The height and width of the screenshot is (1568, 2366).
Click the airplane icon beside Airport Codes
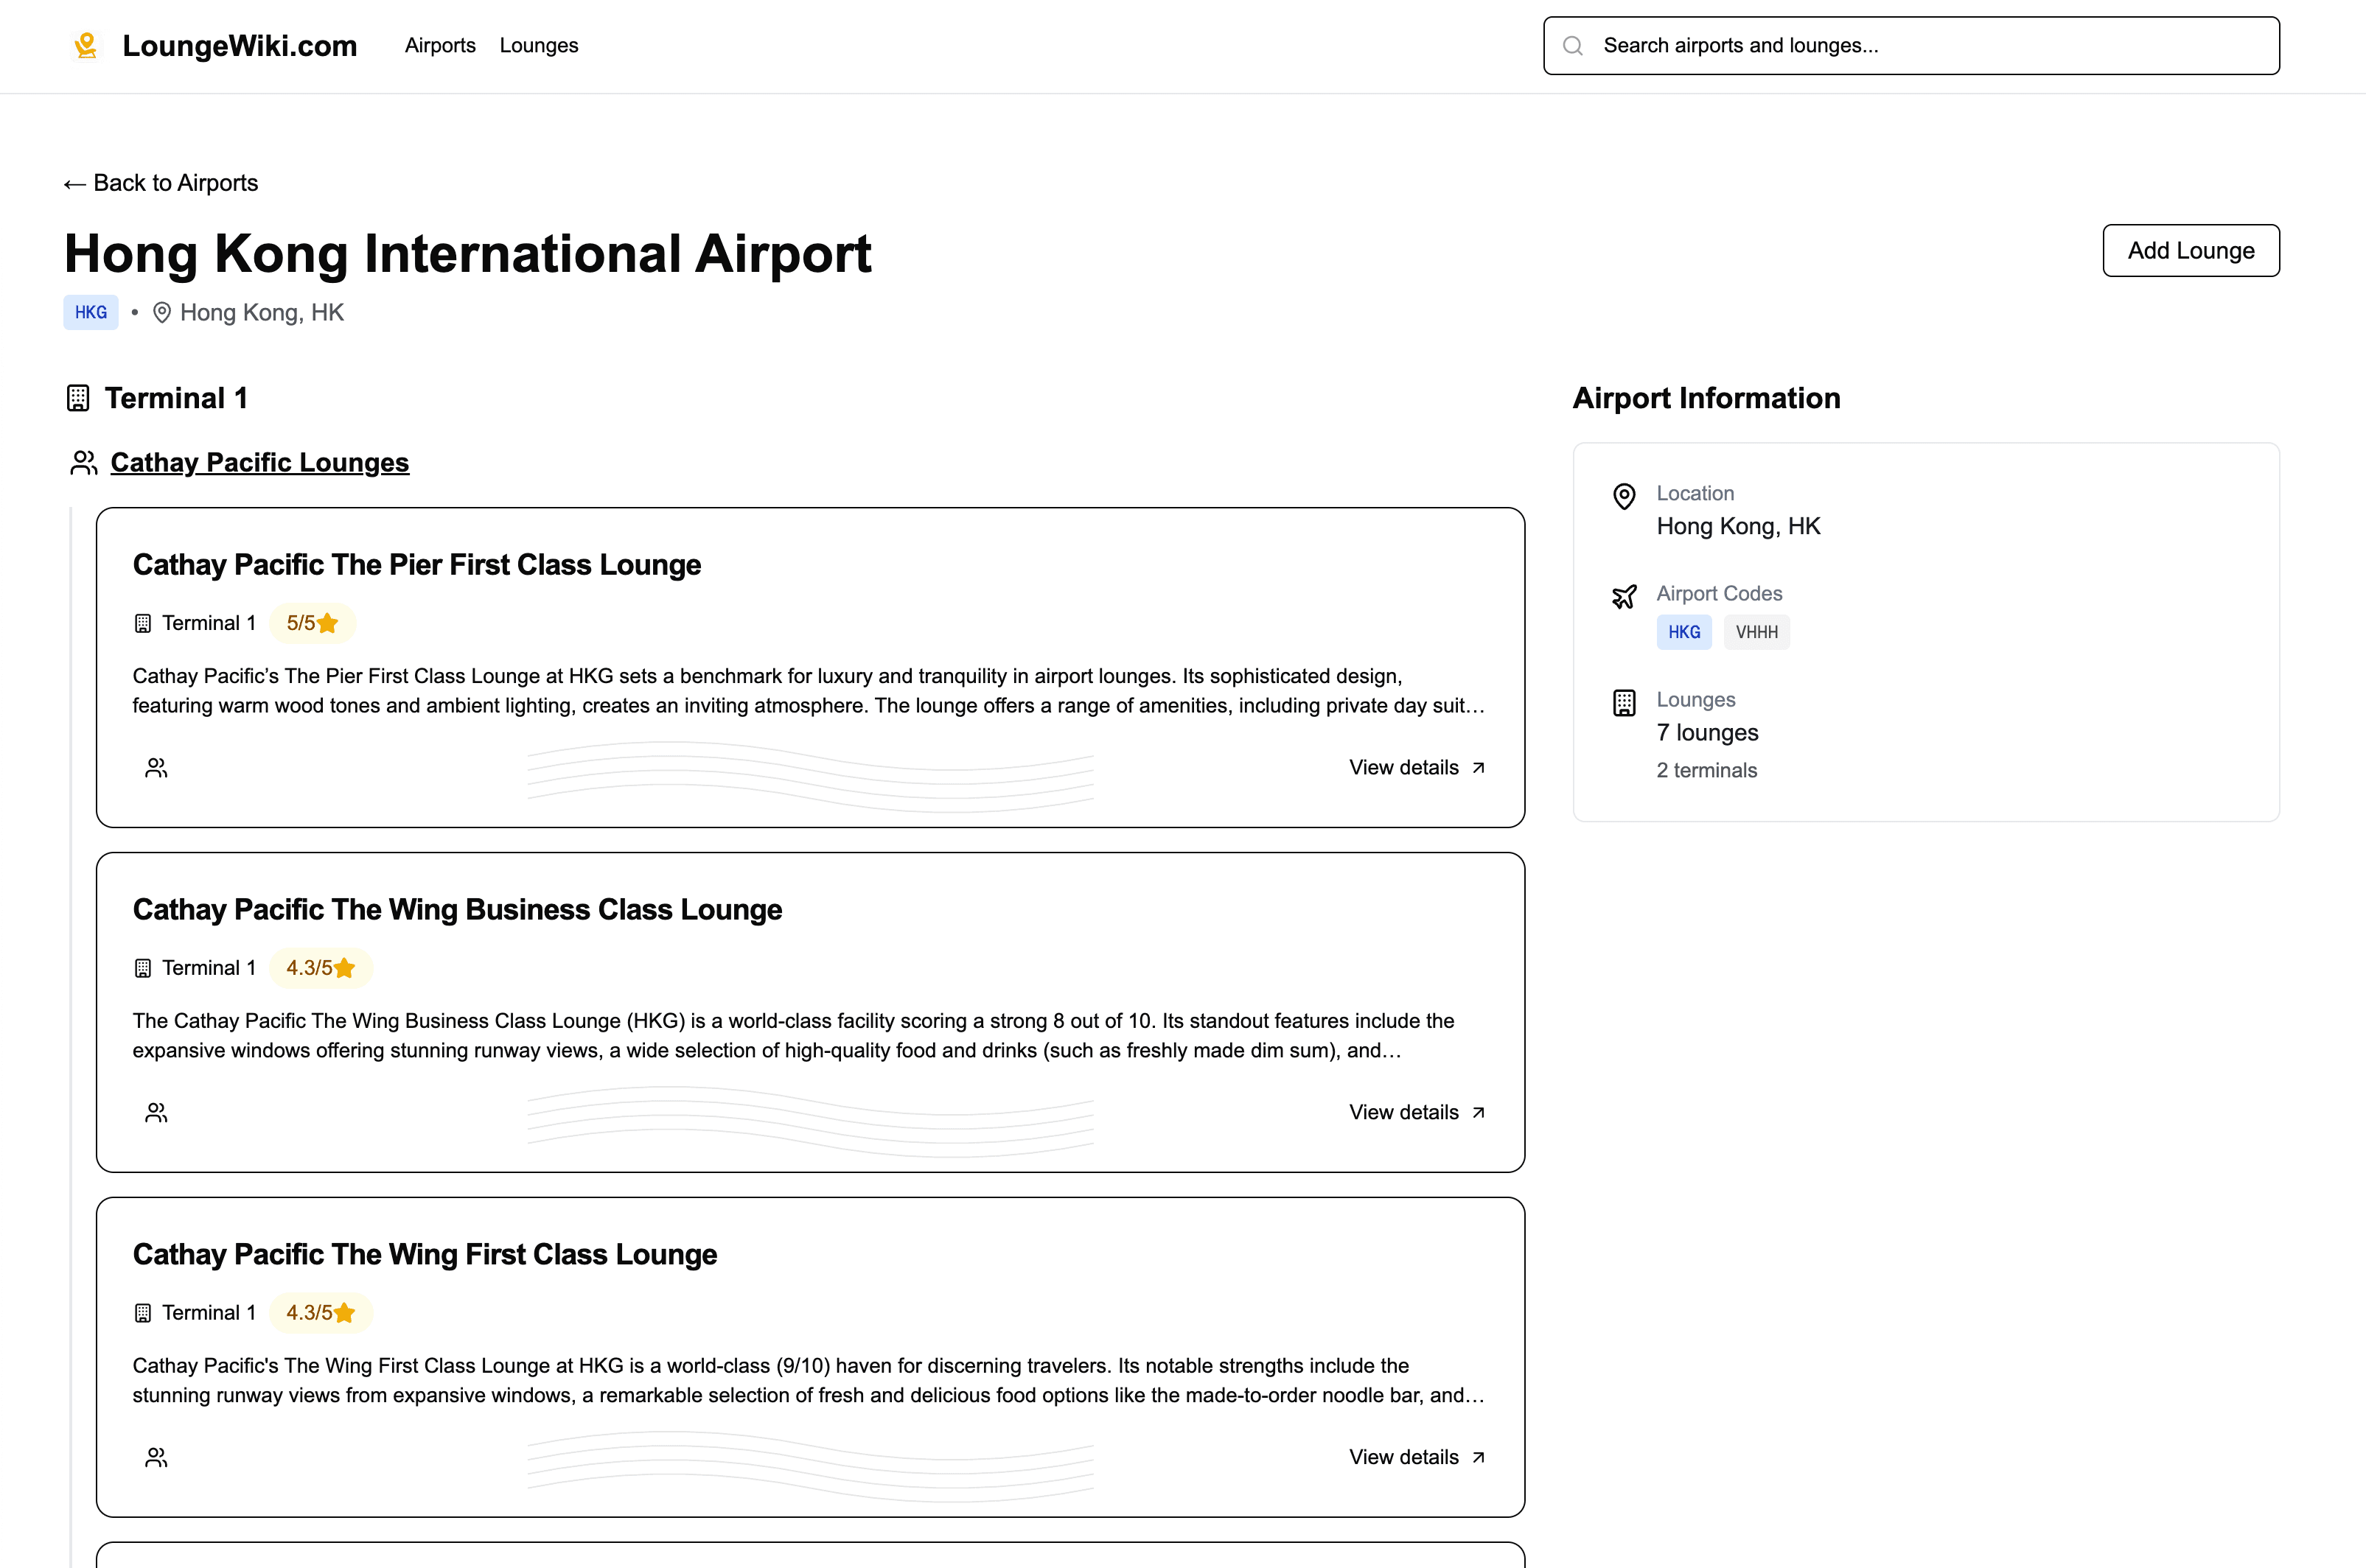click(1625, 597)
